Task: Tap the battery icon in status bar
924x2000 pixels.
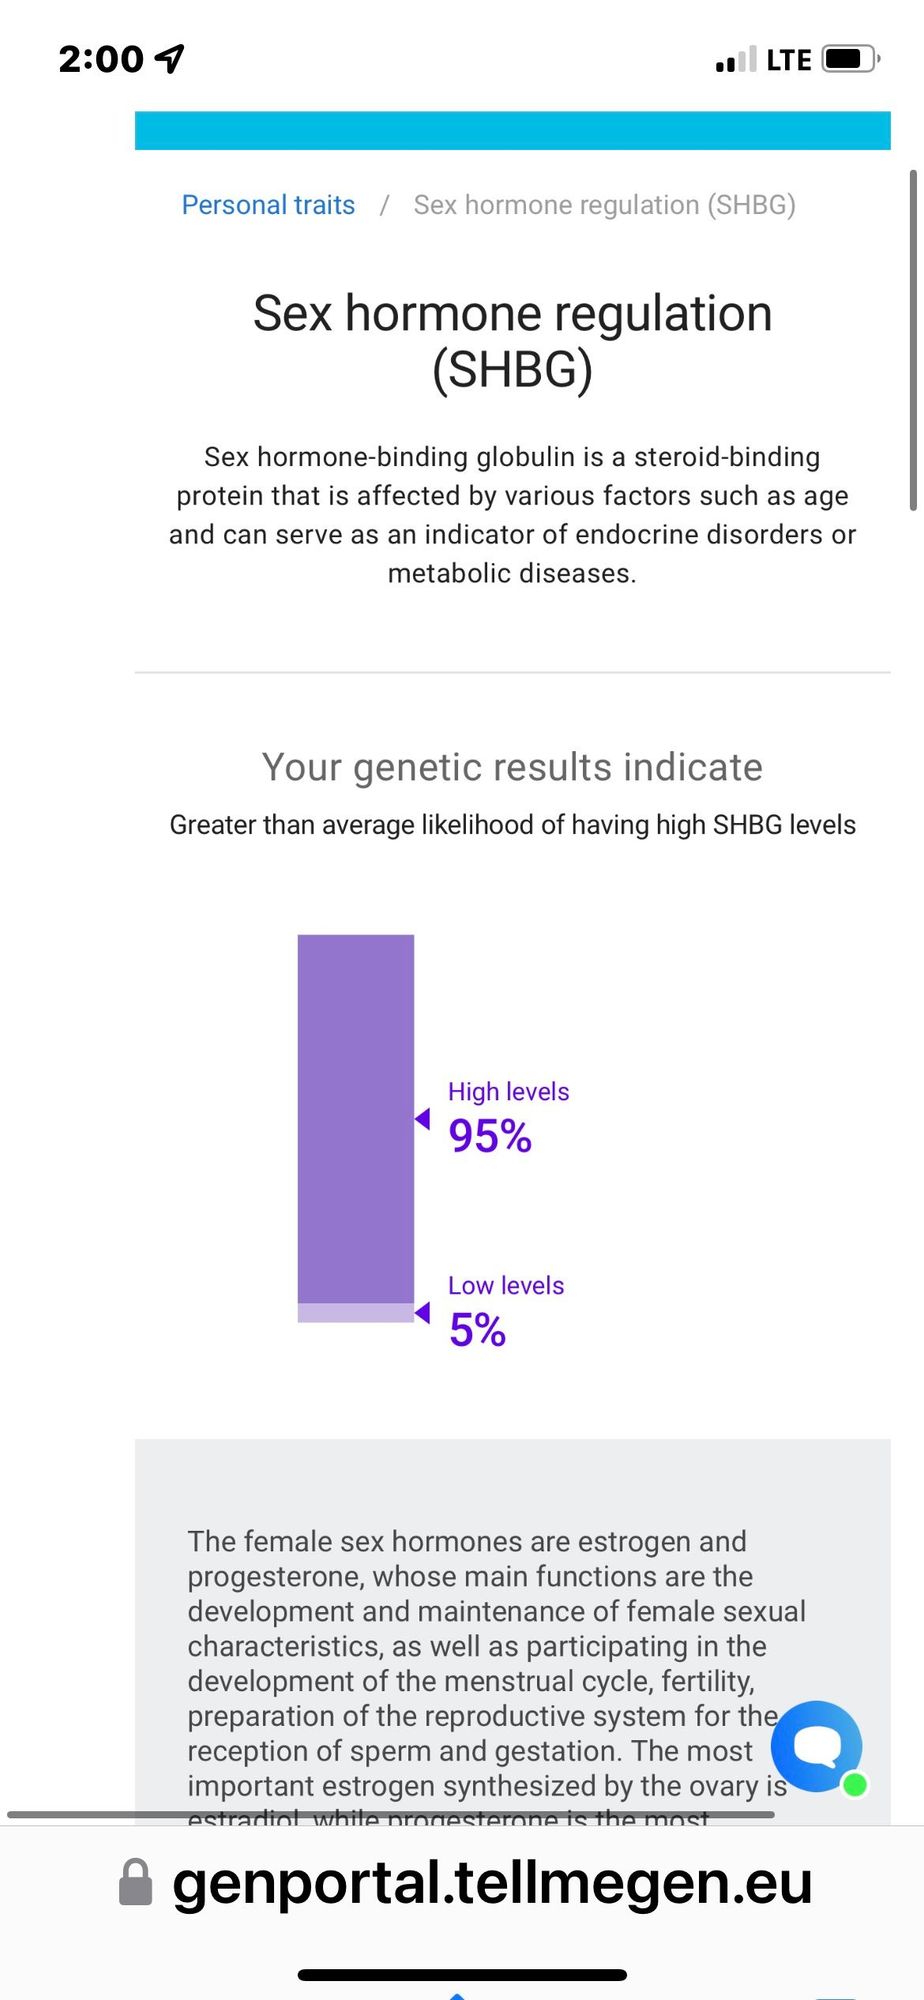Action: click(848, 59)
